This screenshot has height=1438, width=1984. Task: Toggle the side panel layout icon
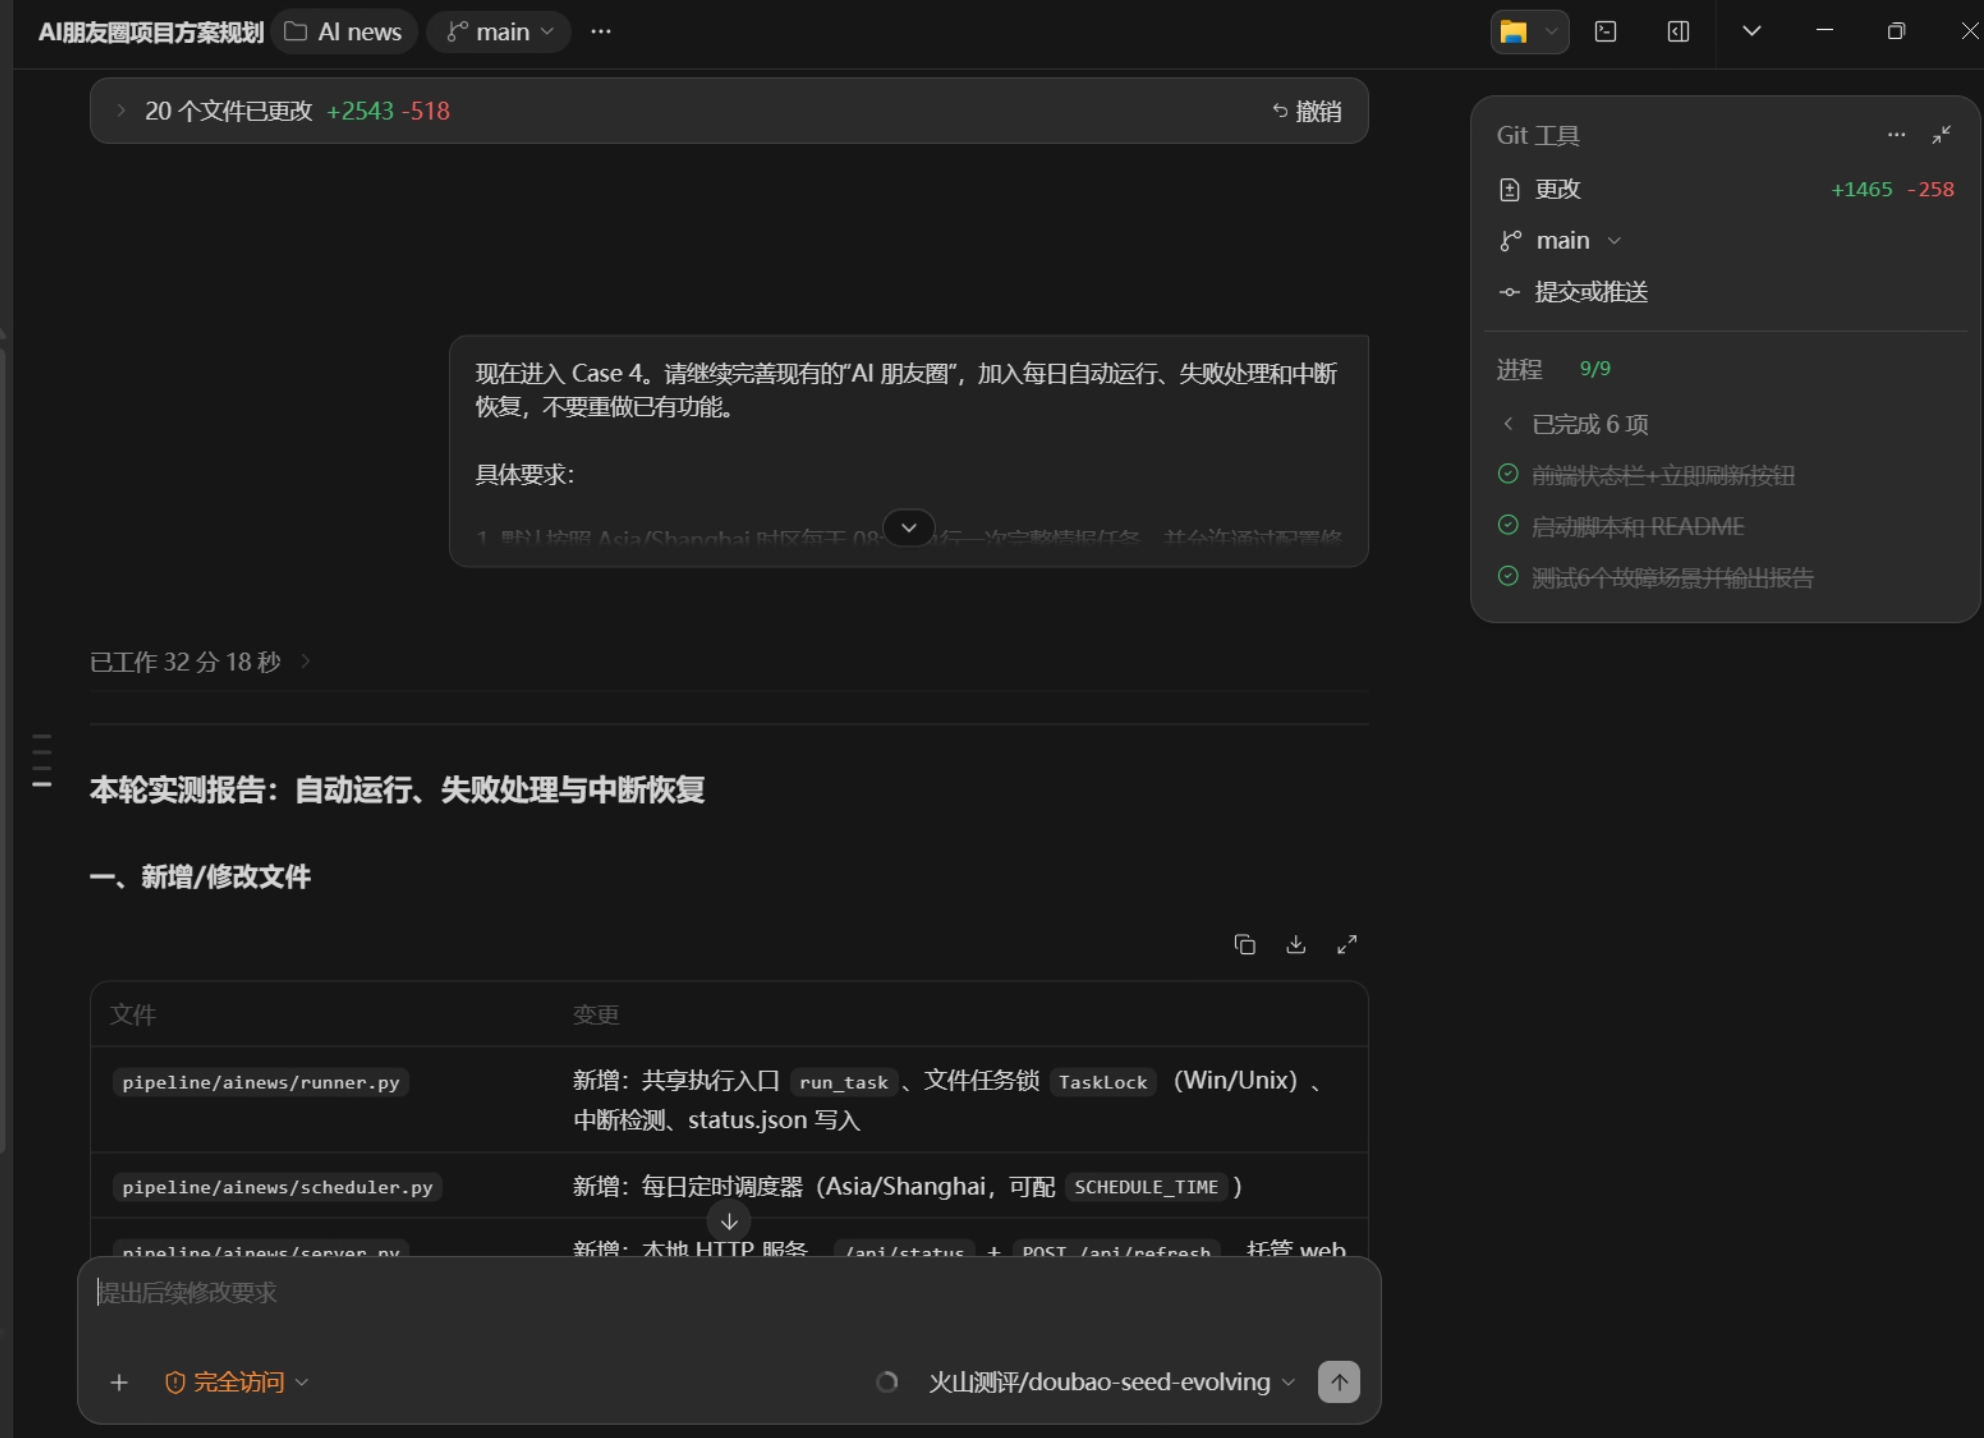point(1678,32)
